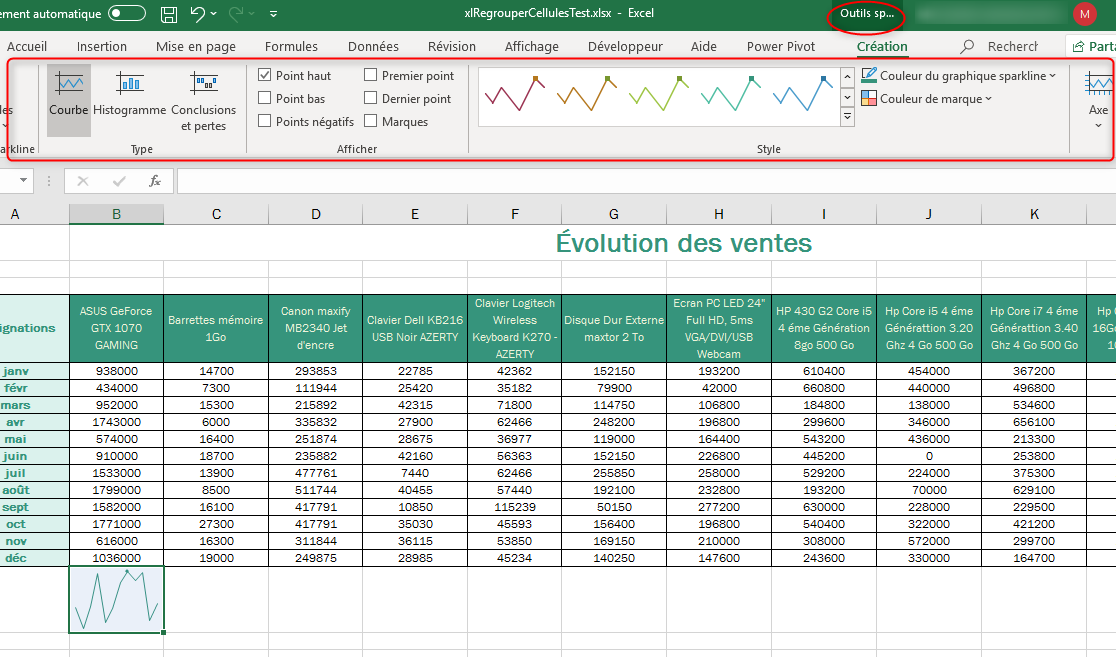Screen dimensions: 1116x657
Task: Open the Insertion ribbon tab
Action: coord(102,46)
